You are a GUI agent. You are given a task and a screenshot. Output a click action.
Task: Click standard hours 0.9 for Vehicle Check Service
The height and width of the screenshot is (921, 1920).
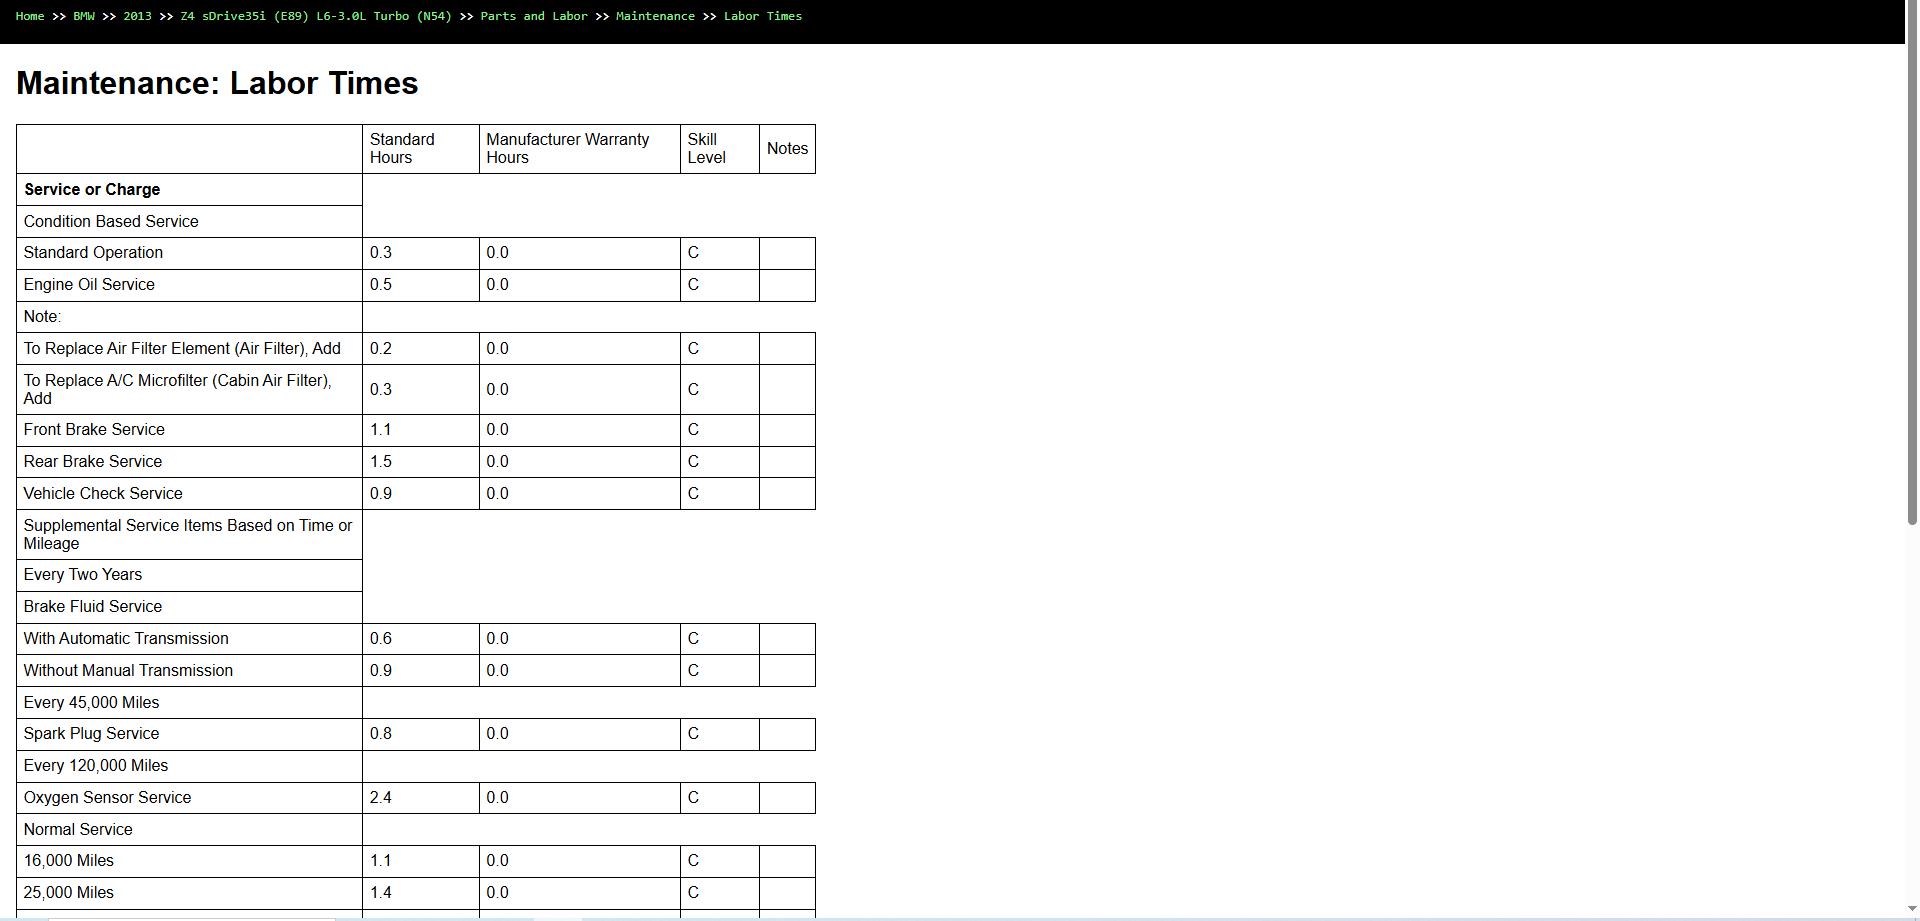[x=421, y=494]
